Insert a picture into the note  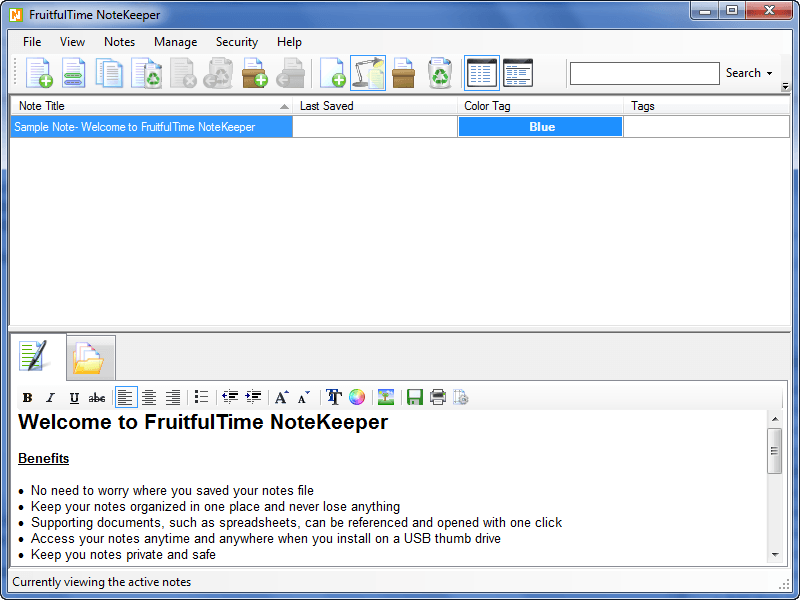coord(386,397)
